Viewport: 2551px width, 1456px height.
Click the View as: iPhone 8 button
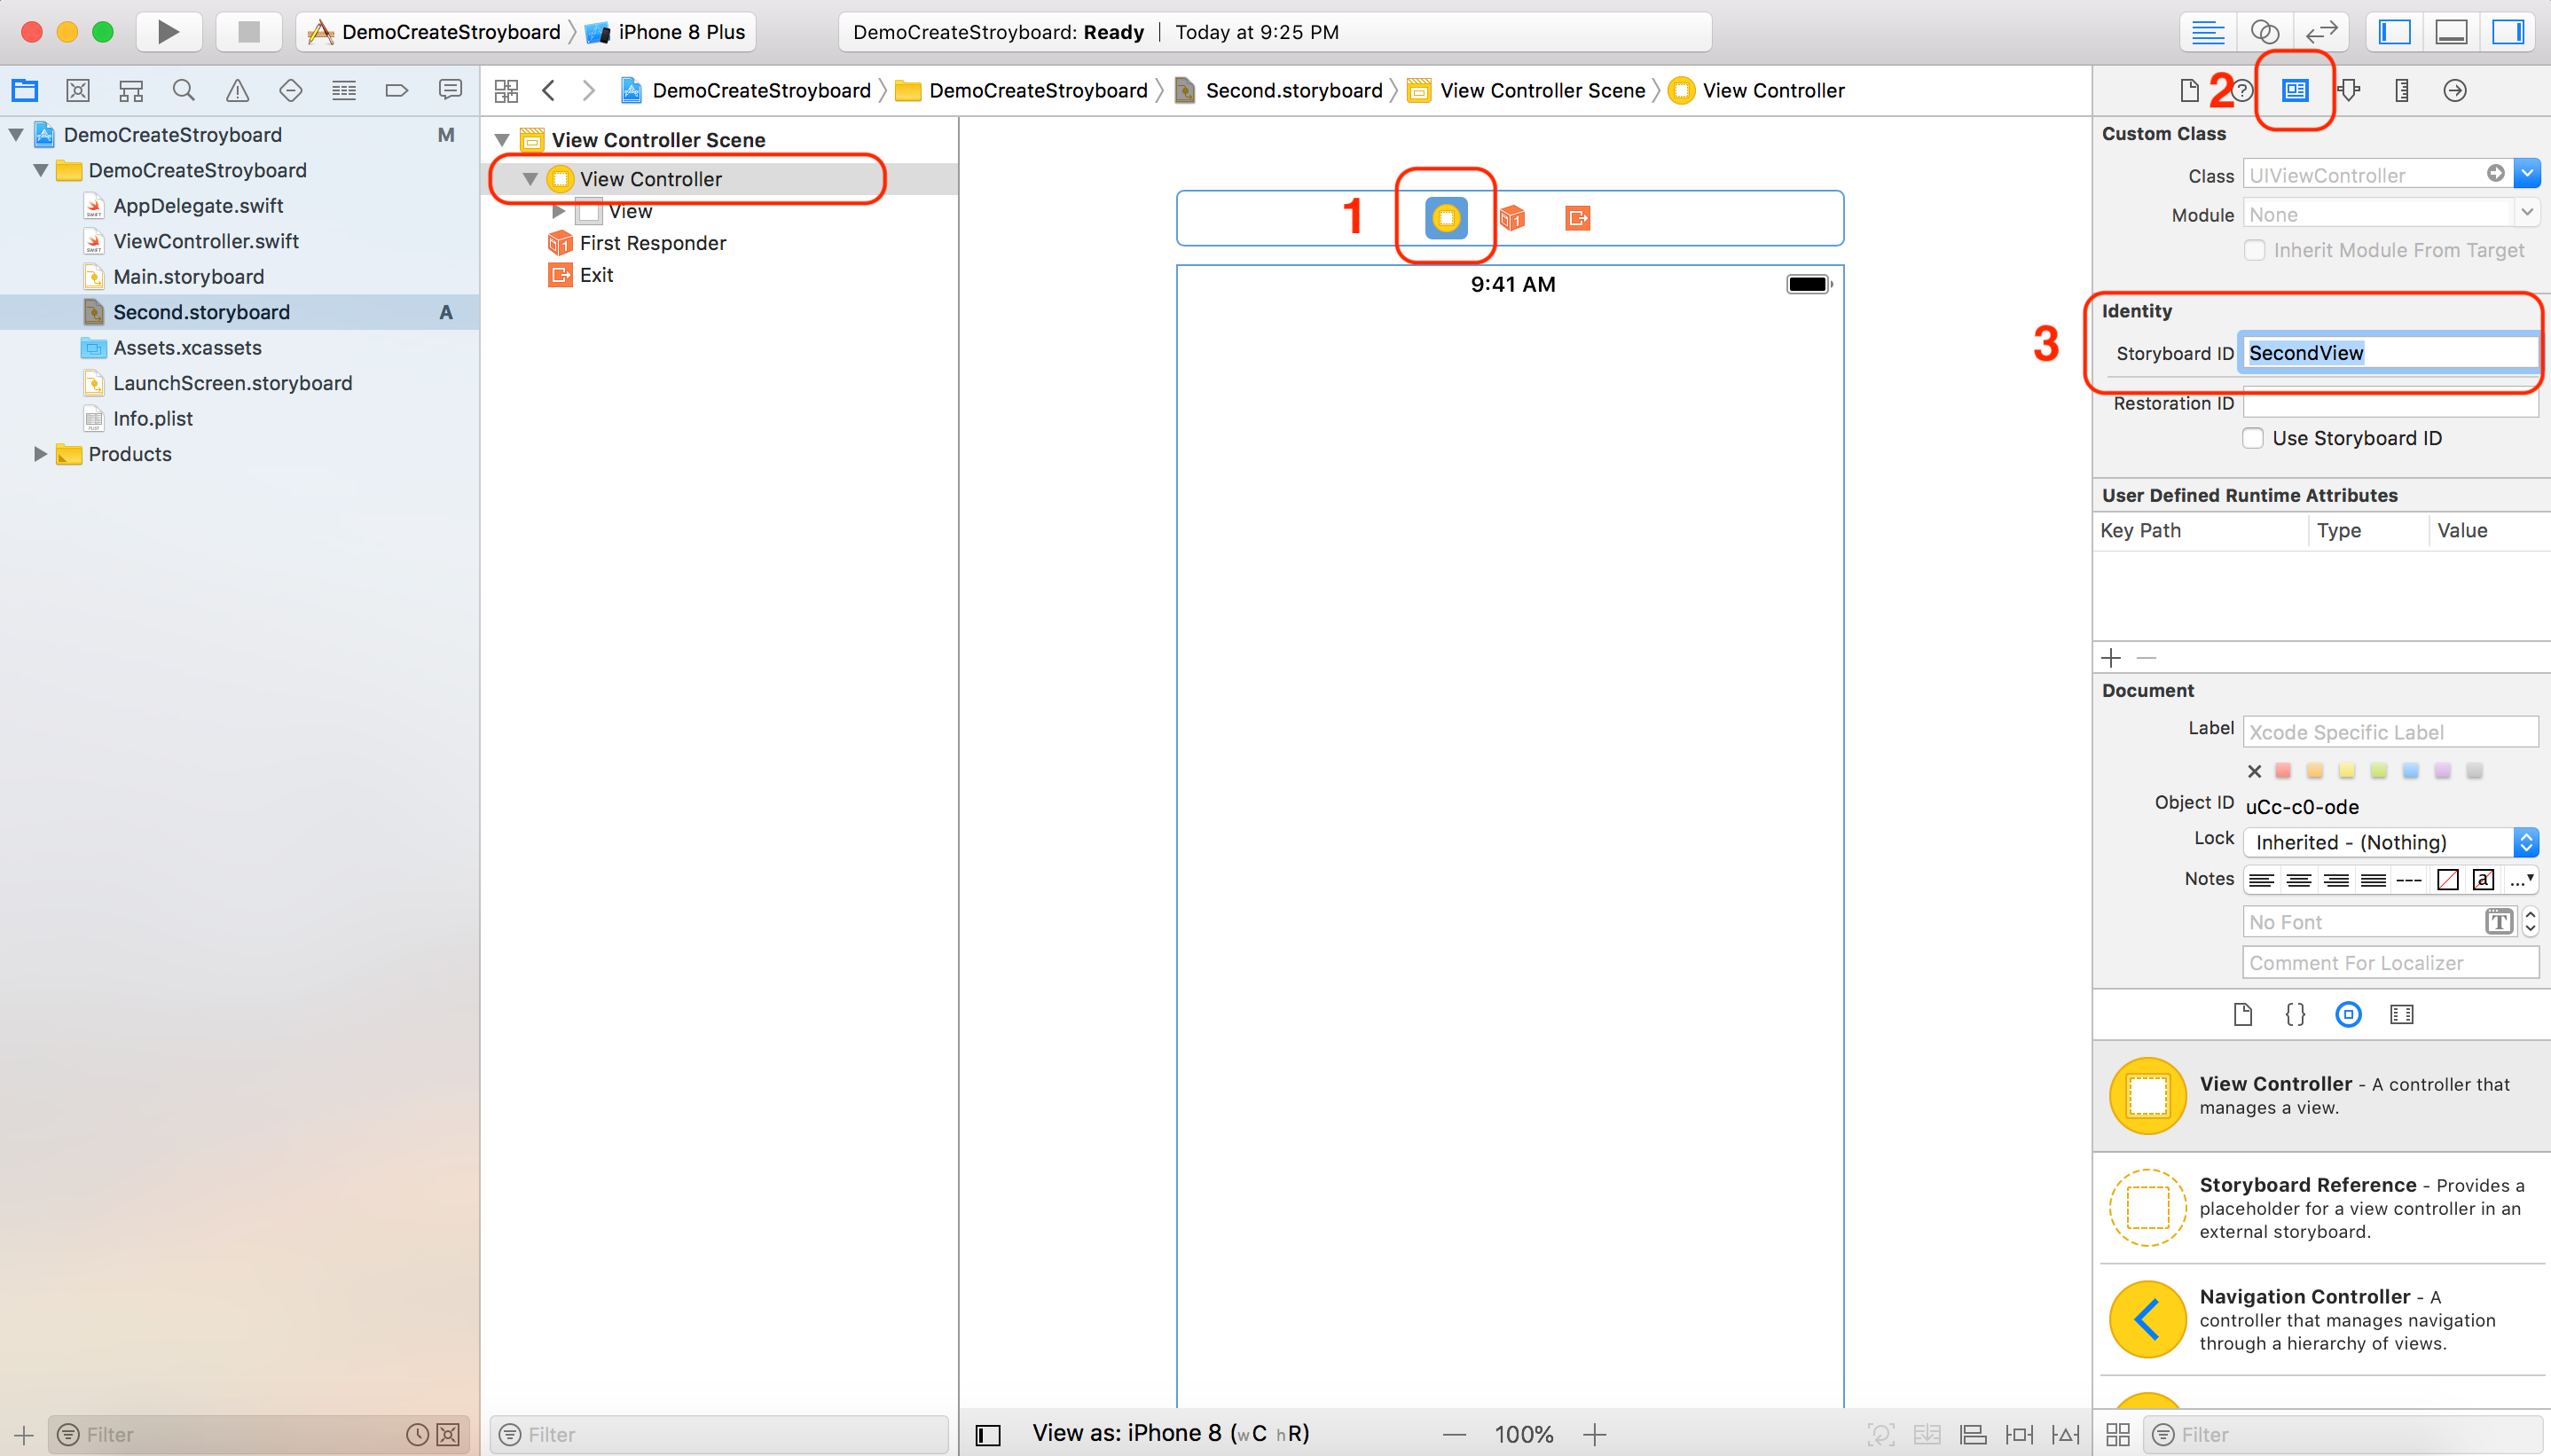click(x=1170, y=1433)
